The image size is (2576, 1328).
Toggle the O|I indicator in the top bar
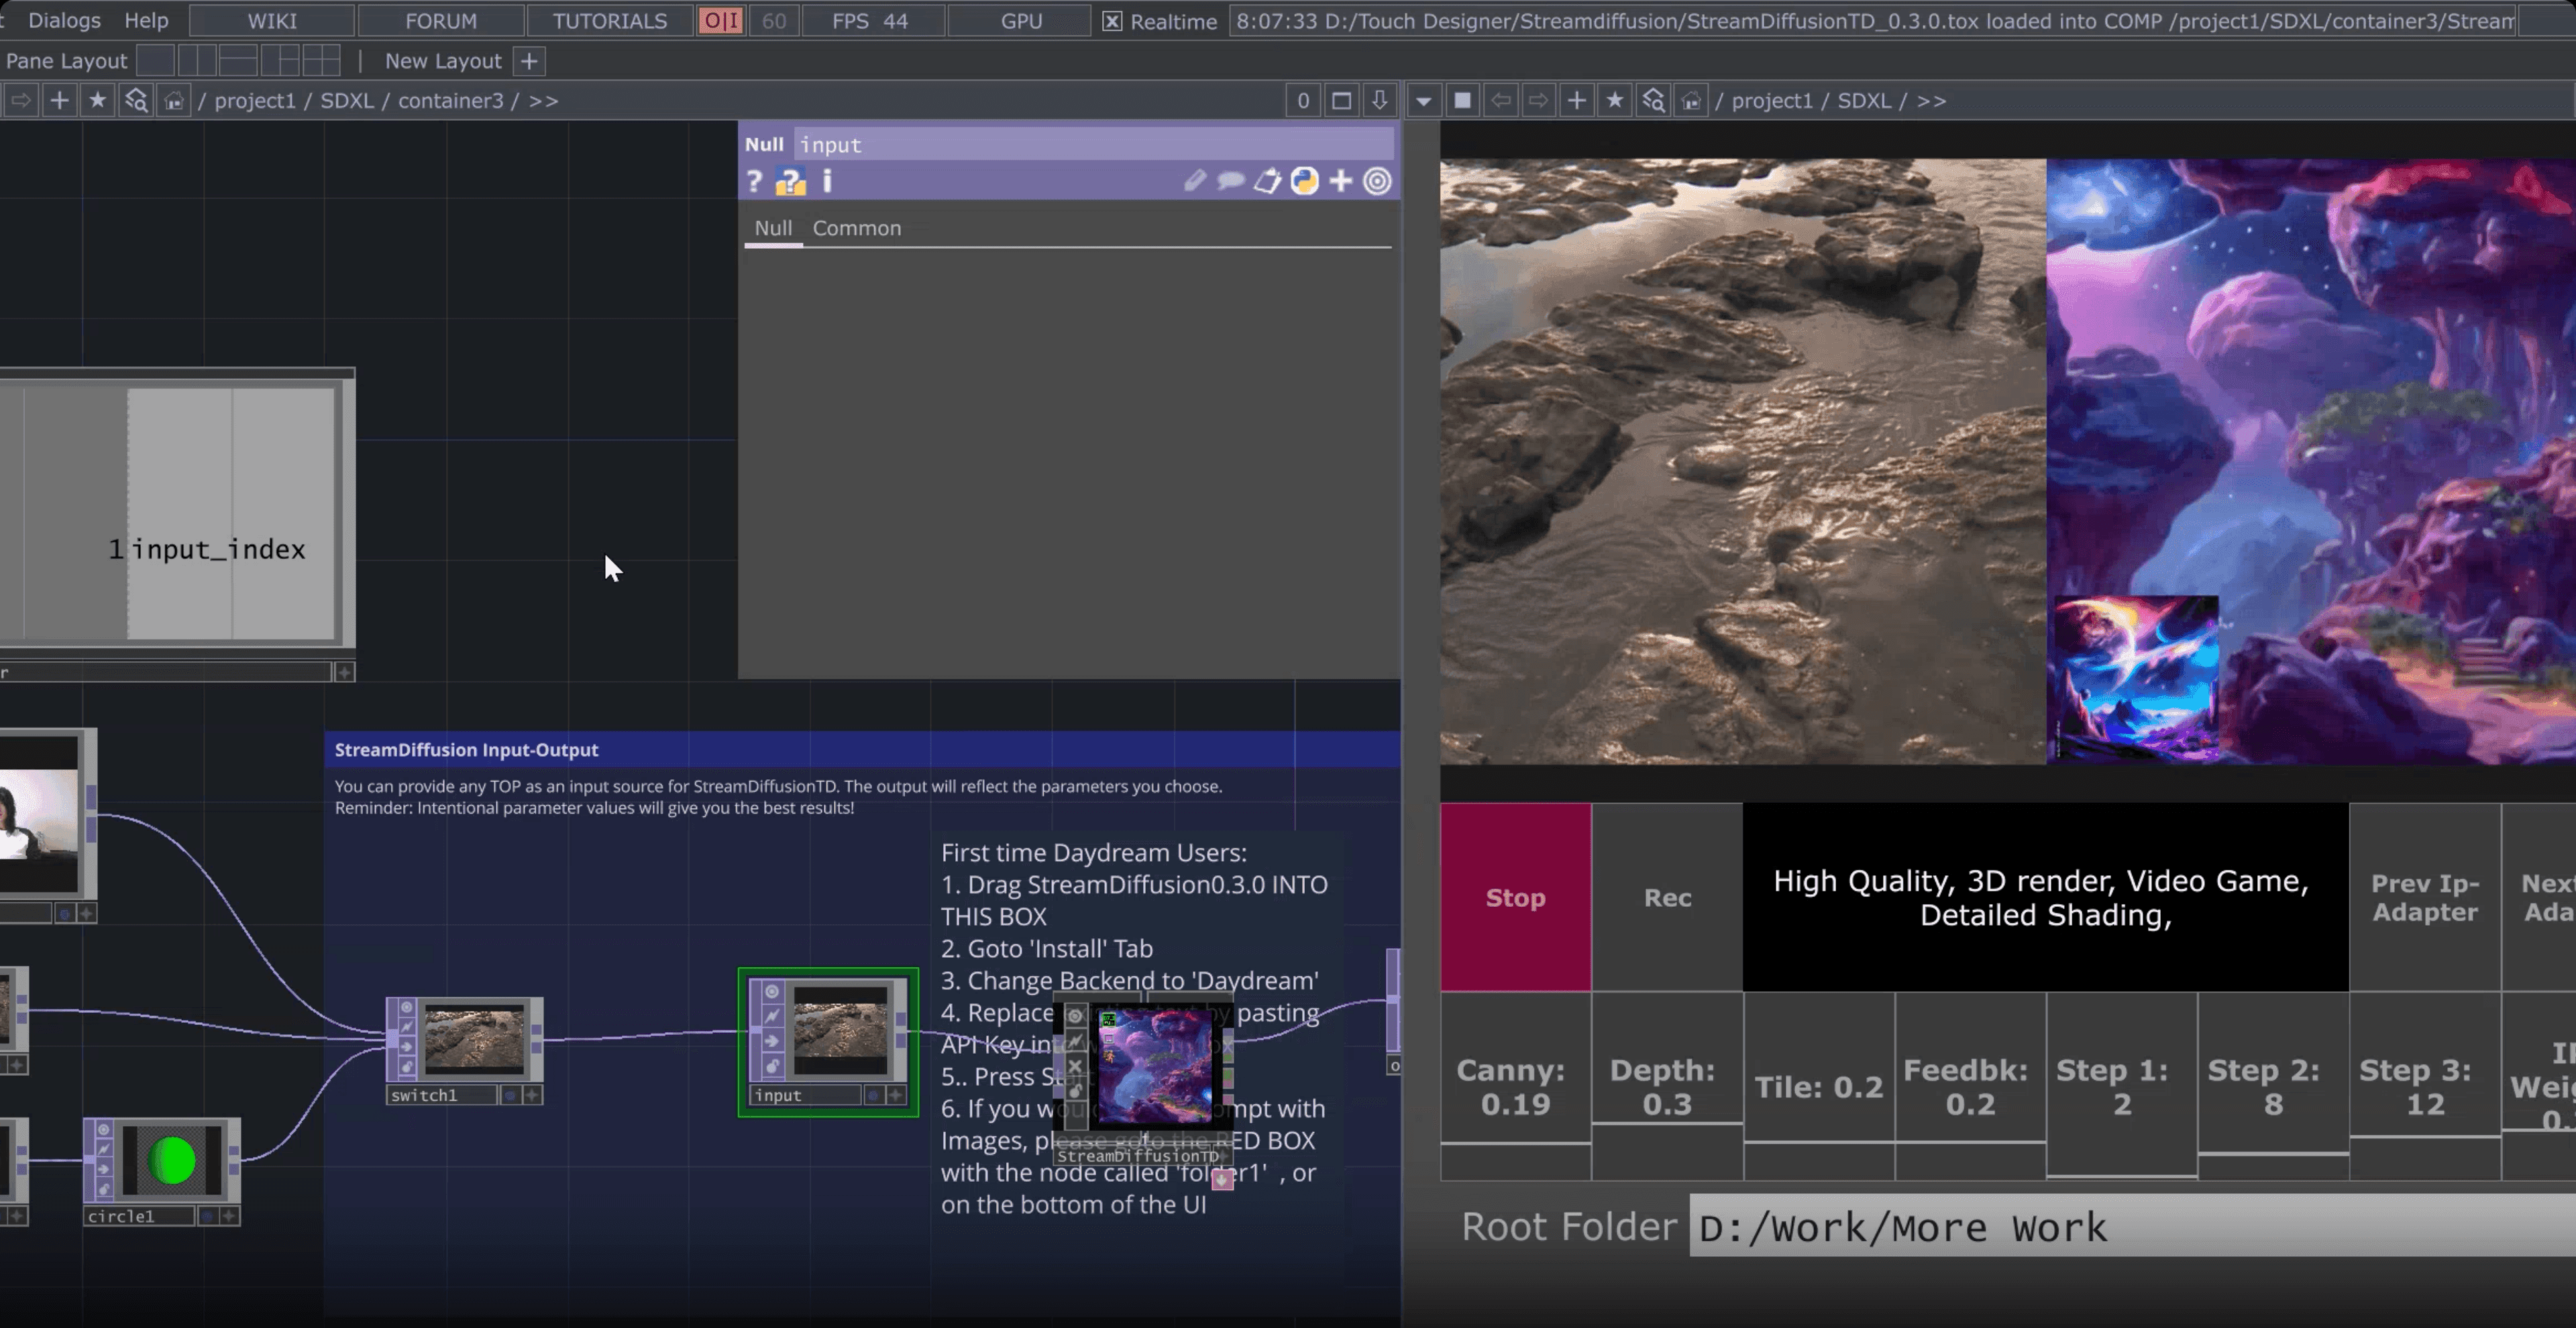[720, 20]
